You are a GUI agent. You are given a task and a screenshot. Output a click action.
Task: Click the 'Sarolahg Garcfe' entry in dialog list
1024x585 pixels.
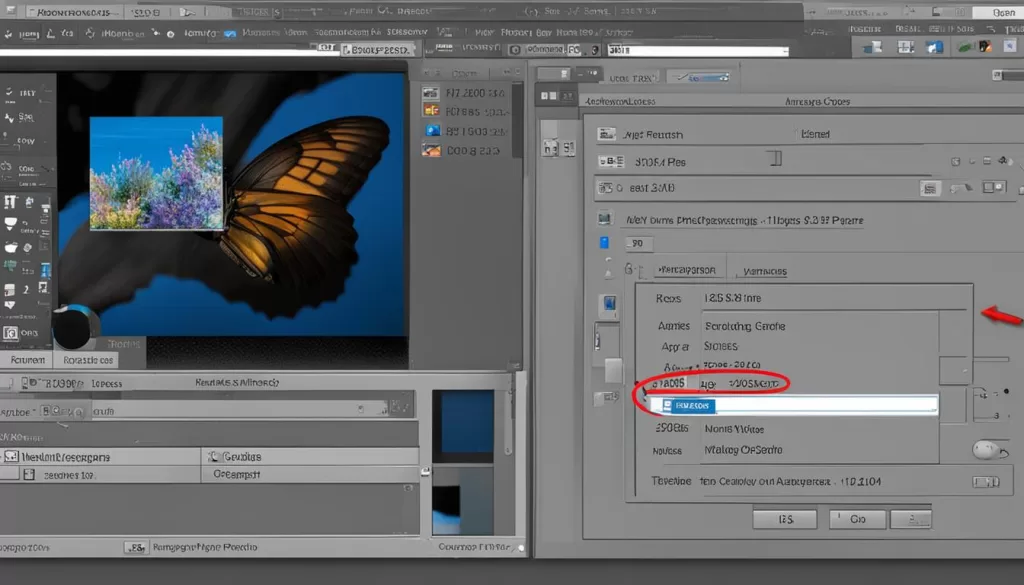coord(744,326)
